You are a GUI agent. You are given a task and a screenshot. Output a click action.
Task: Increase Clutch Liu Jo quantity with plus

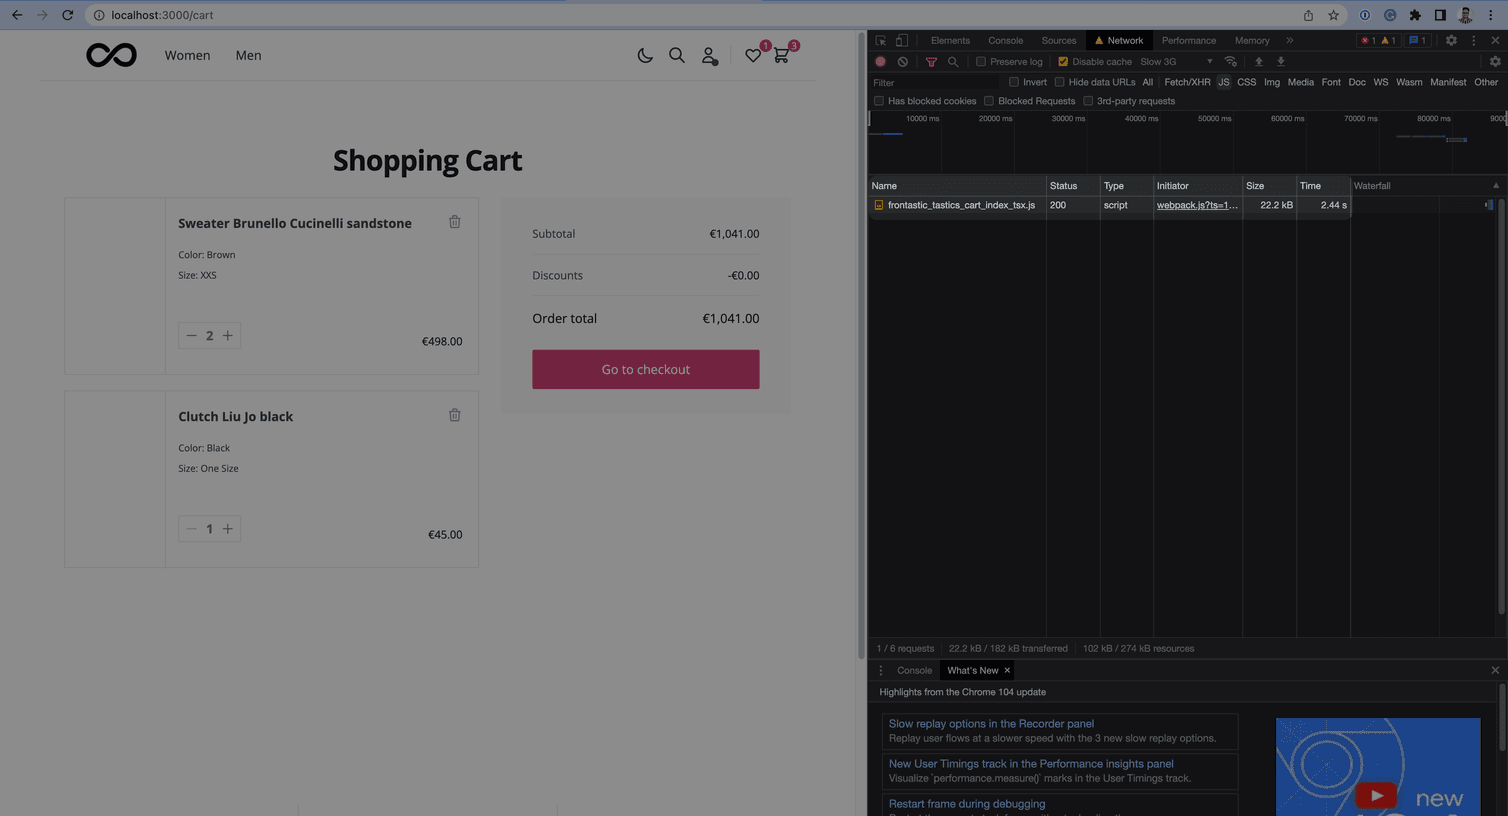(x=228, y=528)
